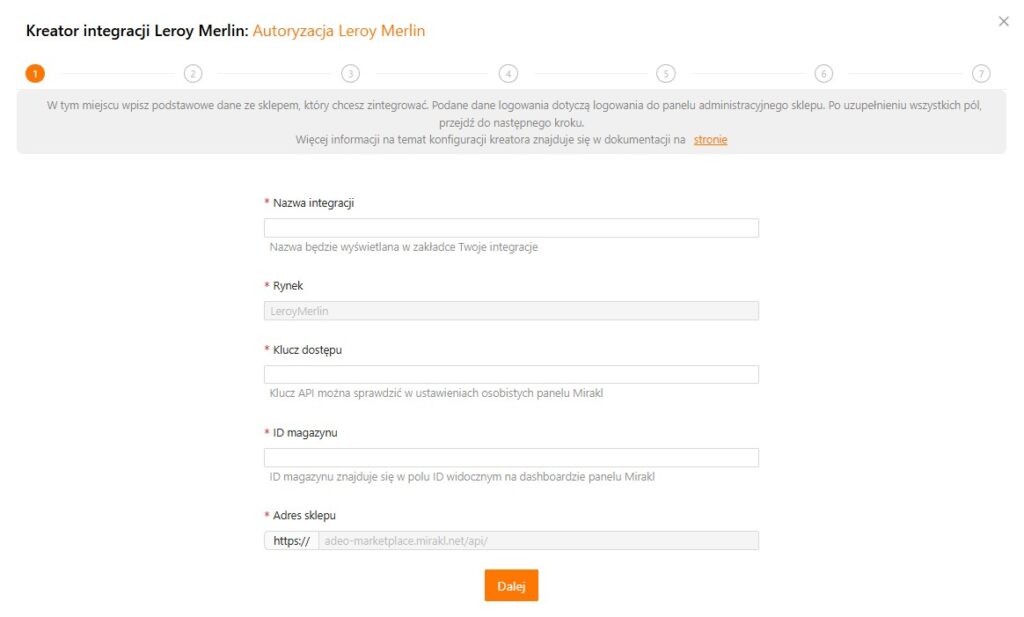Click the Nazwa integracji label
The height and width of the screenshot is (617, 1024).
(x=313, y=203)
